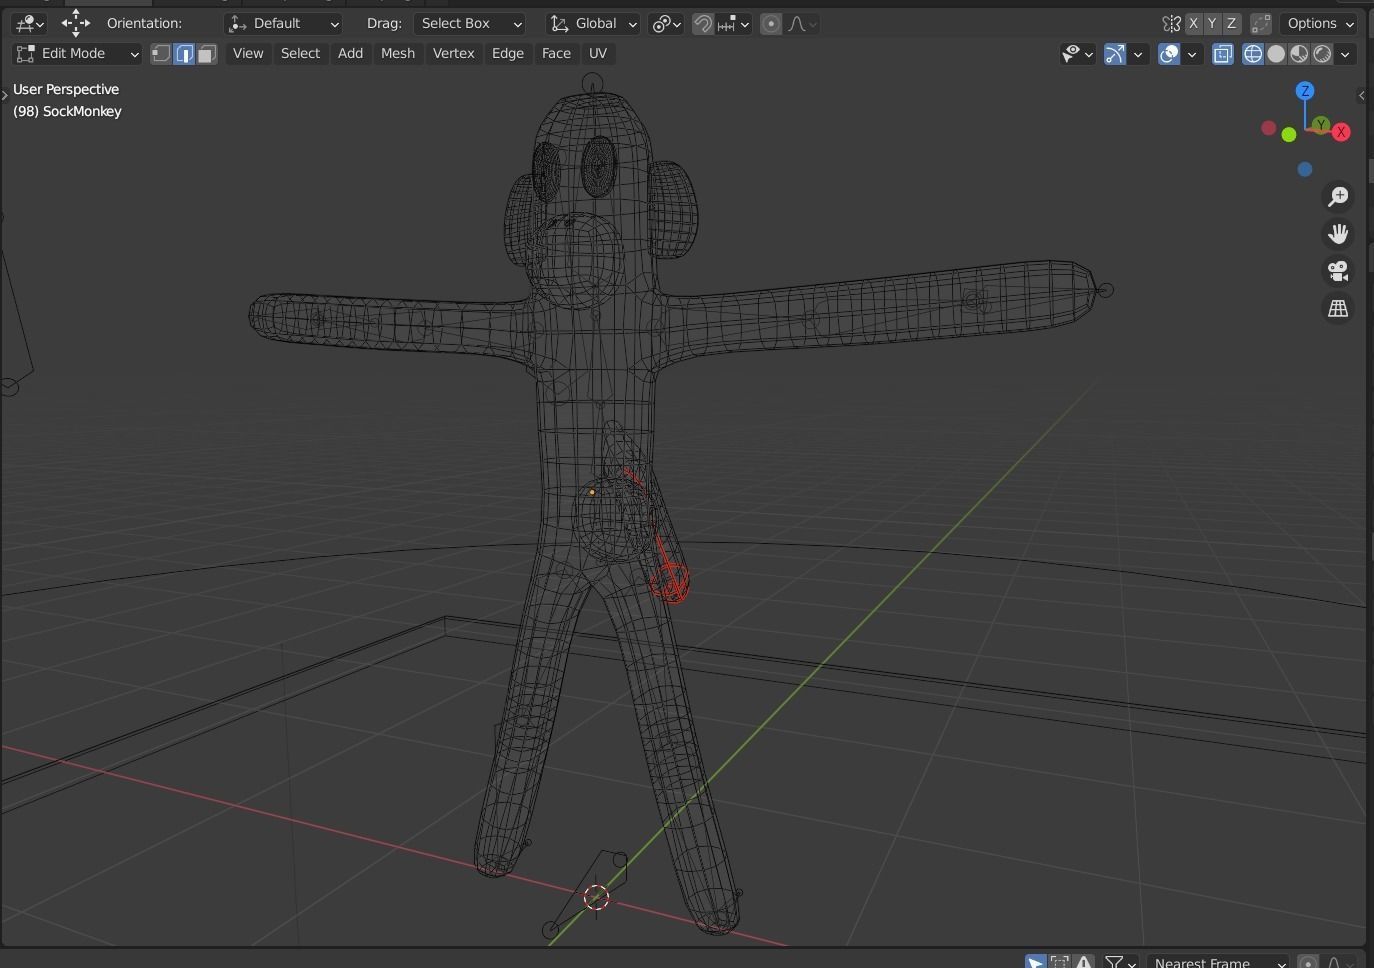This screenshot has width=1374, height=968.
Task: Open the Edit Mode selector
Action: click(x=76, y=54)
